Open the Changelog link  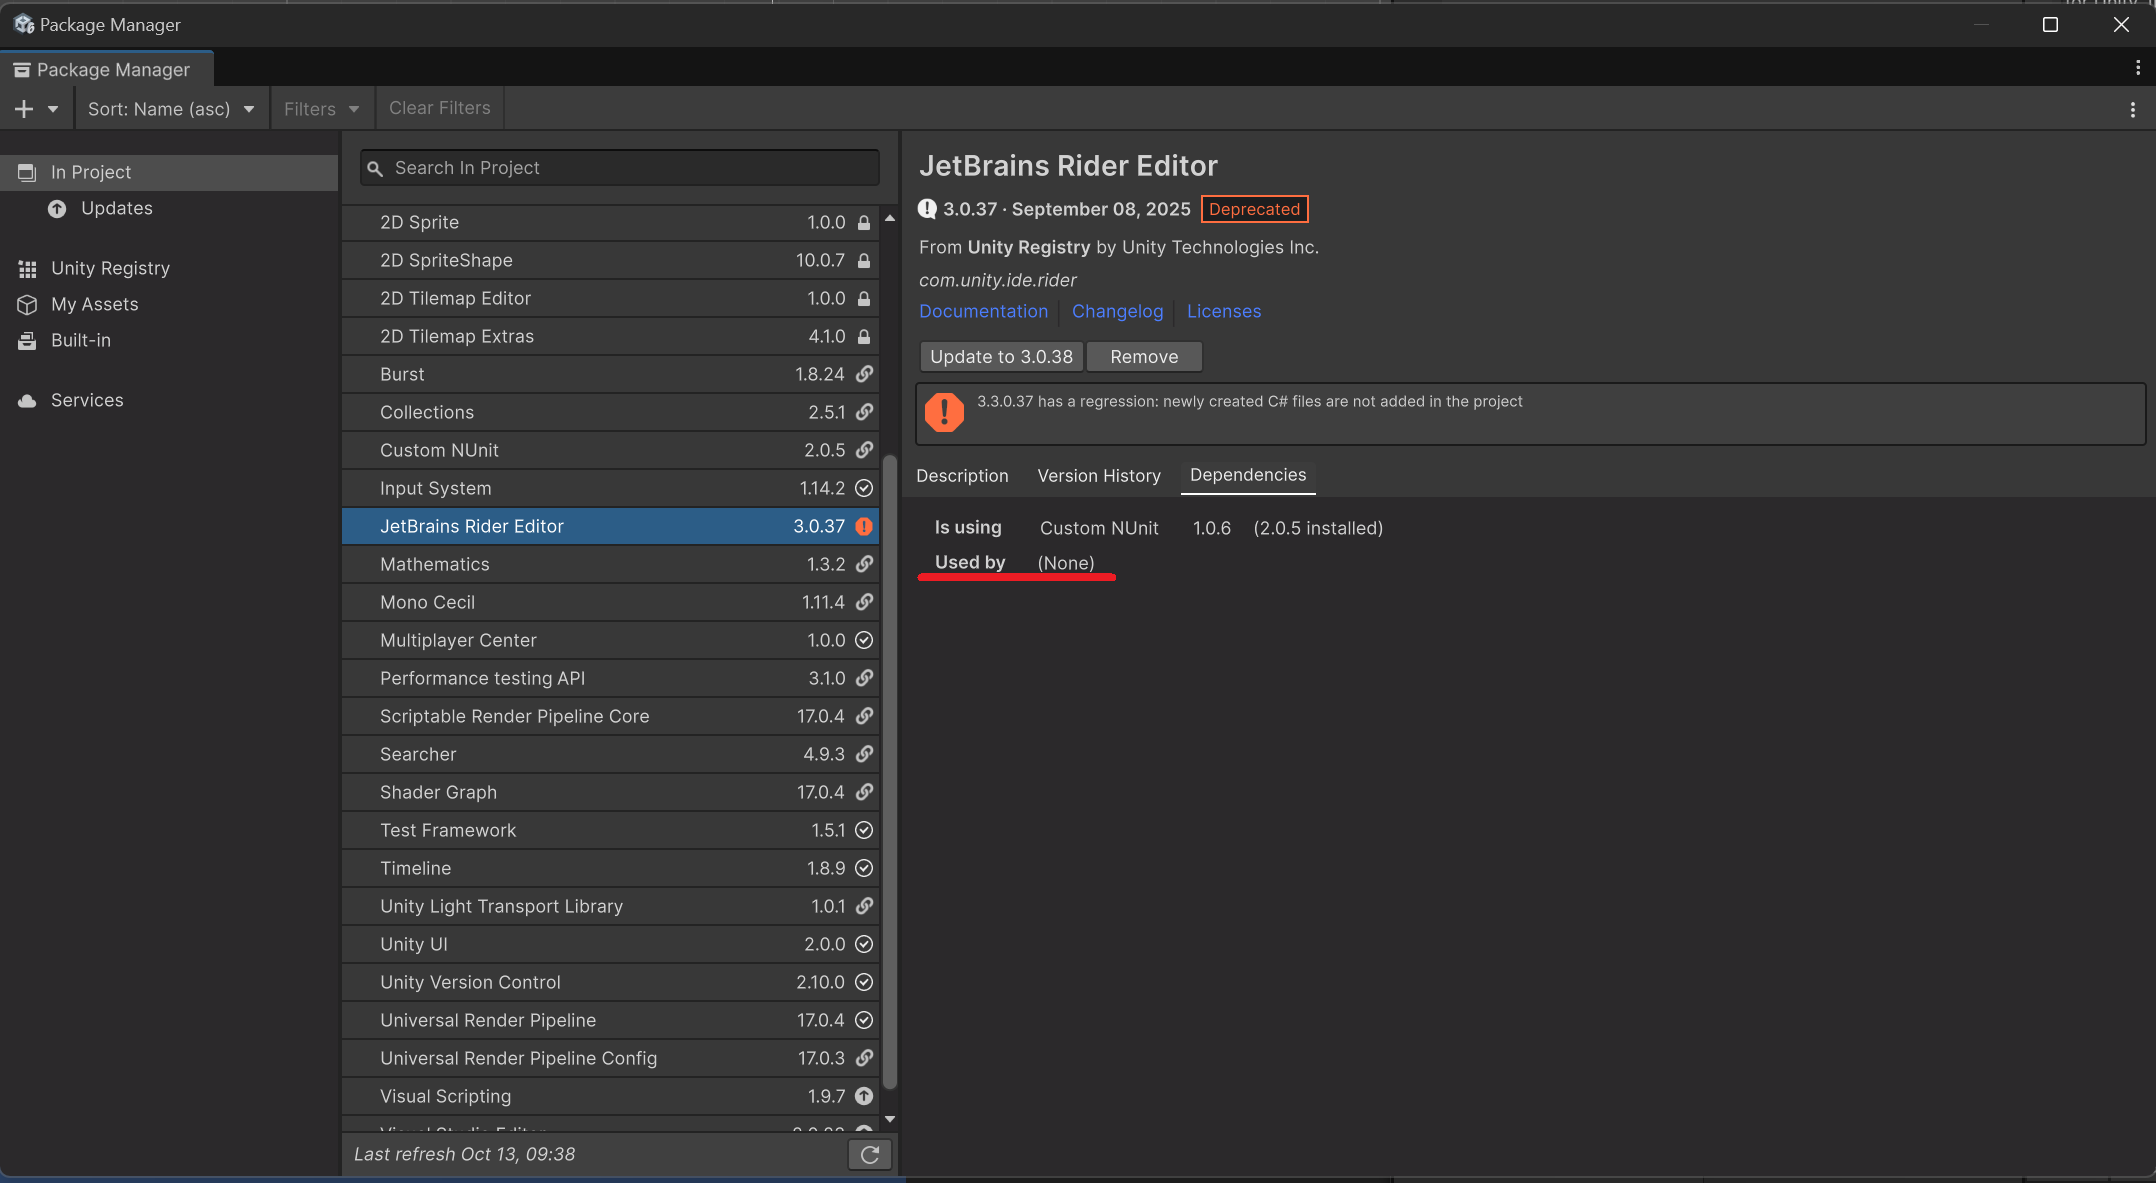point(1117,312)
